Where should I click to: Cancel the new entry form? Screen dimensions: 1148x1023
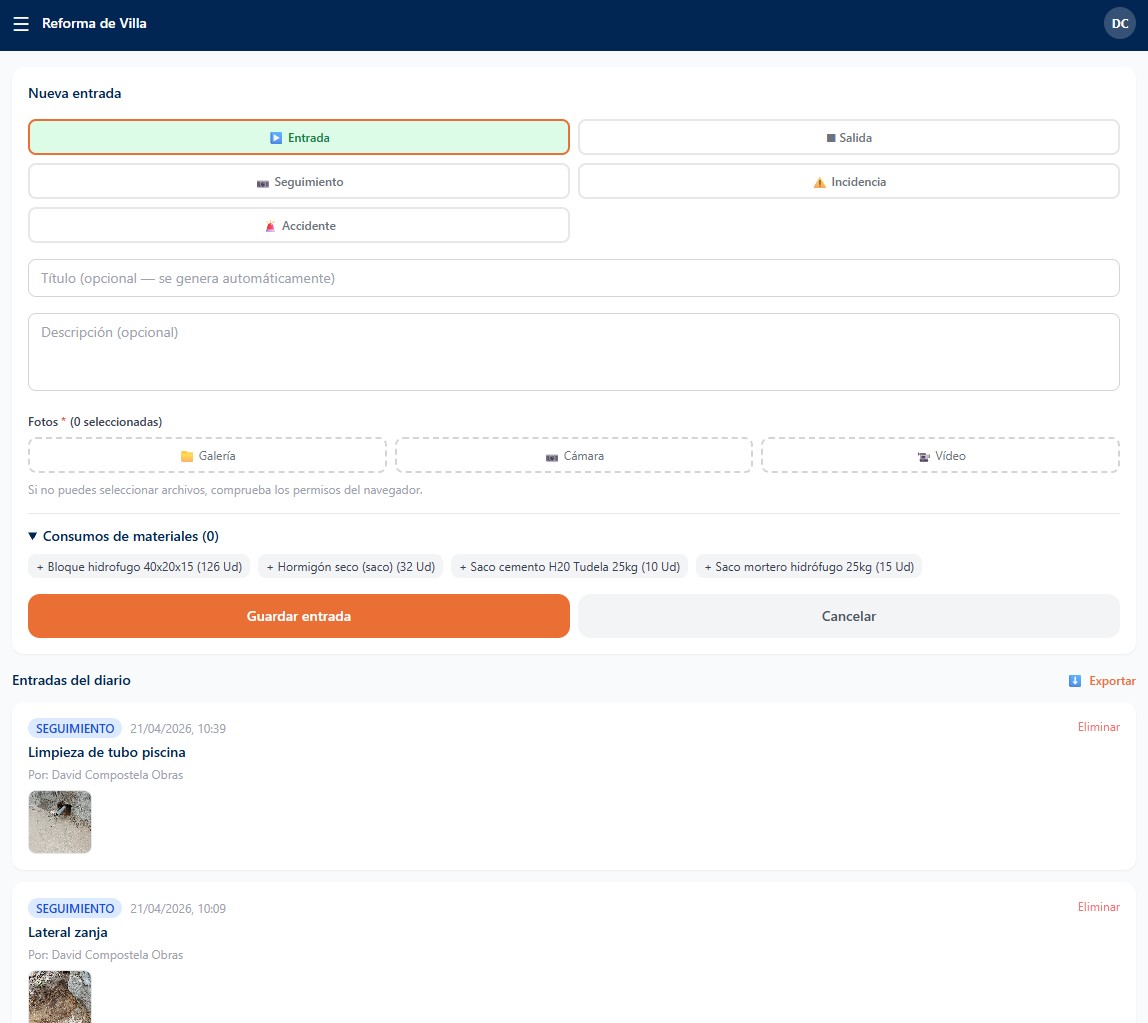(x=849, y=616)
